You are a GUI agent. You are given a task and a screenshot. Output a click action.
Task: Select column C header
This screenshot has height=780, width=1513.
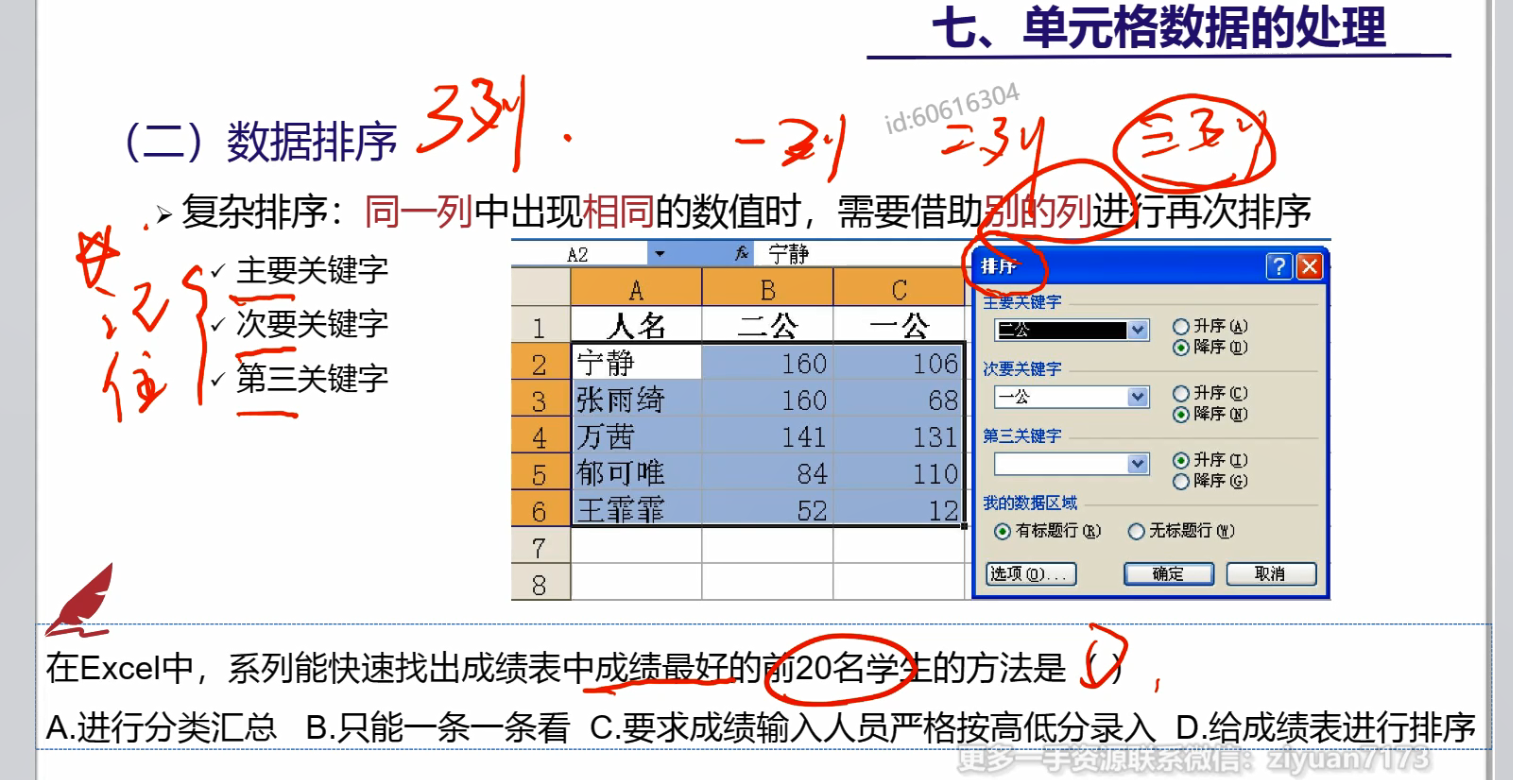tap(898, 289)
